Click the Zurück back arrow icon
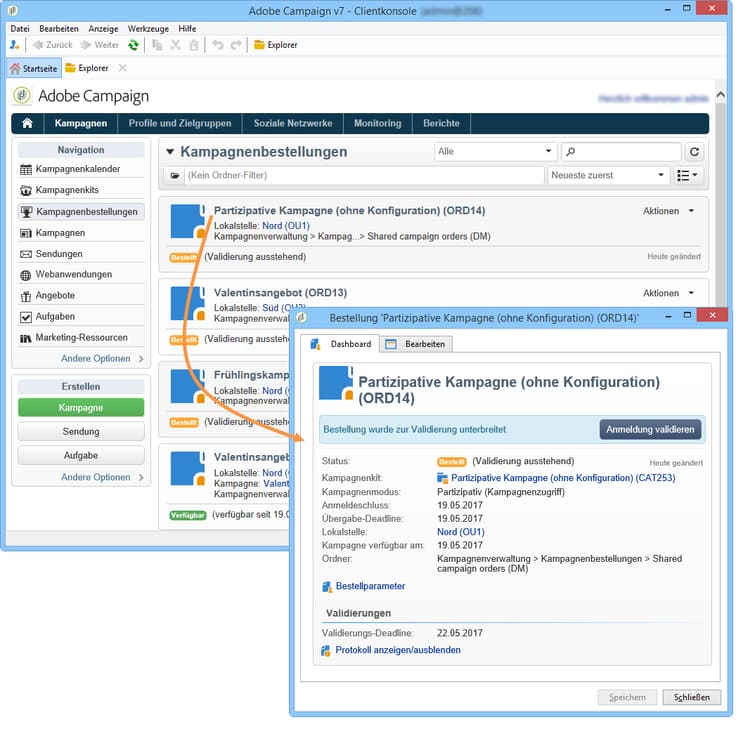750x729 pixels. (x=38, y=45)
